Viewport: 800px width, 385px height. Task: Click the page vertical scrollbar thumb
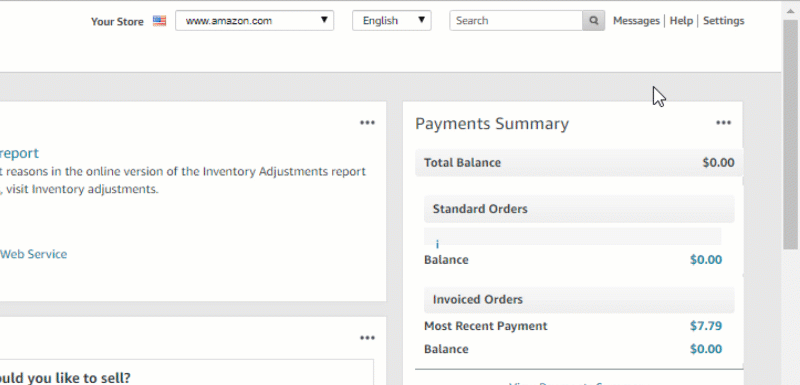pos(791,135)
